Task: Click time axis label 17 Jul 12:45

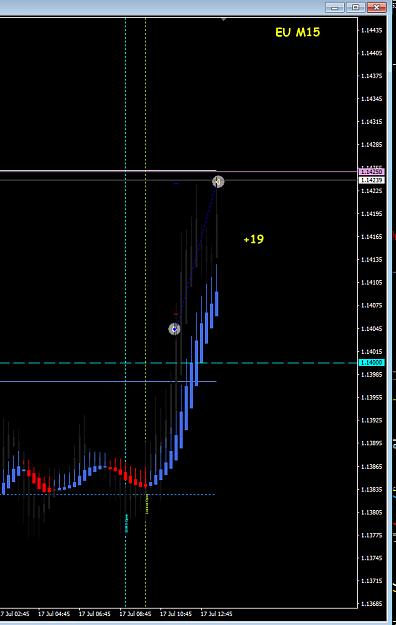Action: pyautogui.click(x=217, y=614)
